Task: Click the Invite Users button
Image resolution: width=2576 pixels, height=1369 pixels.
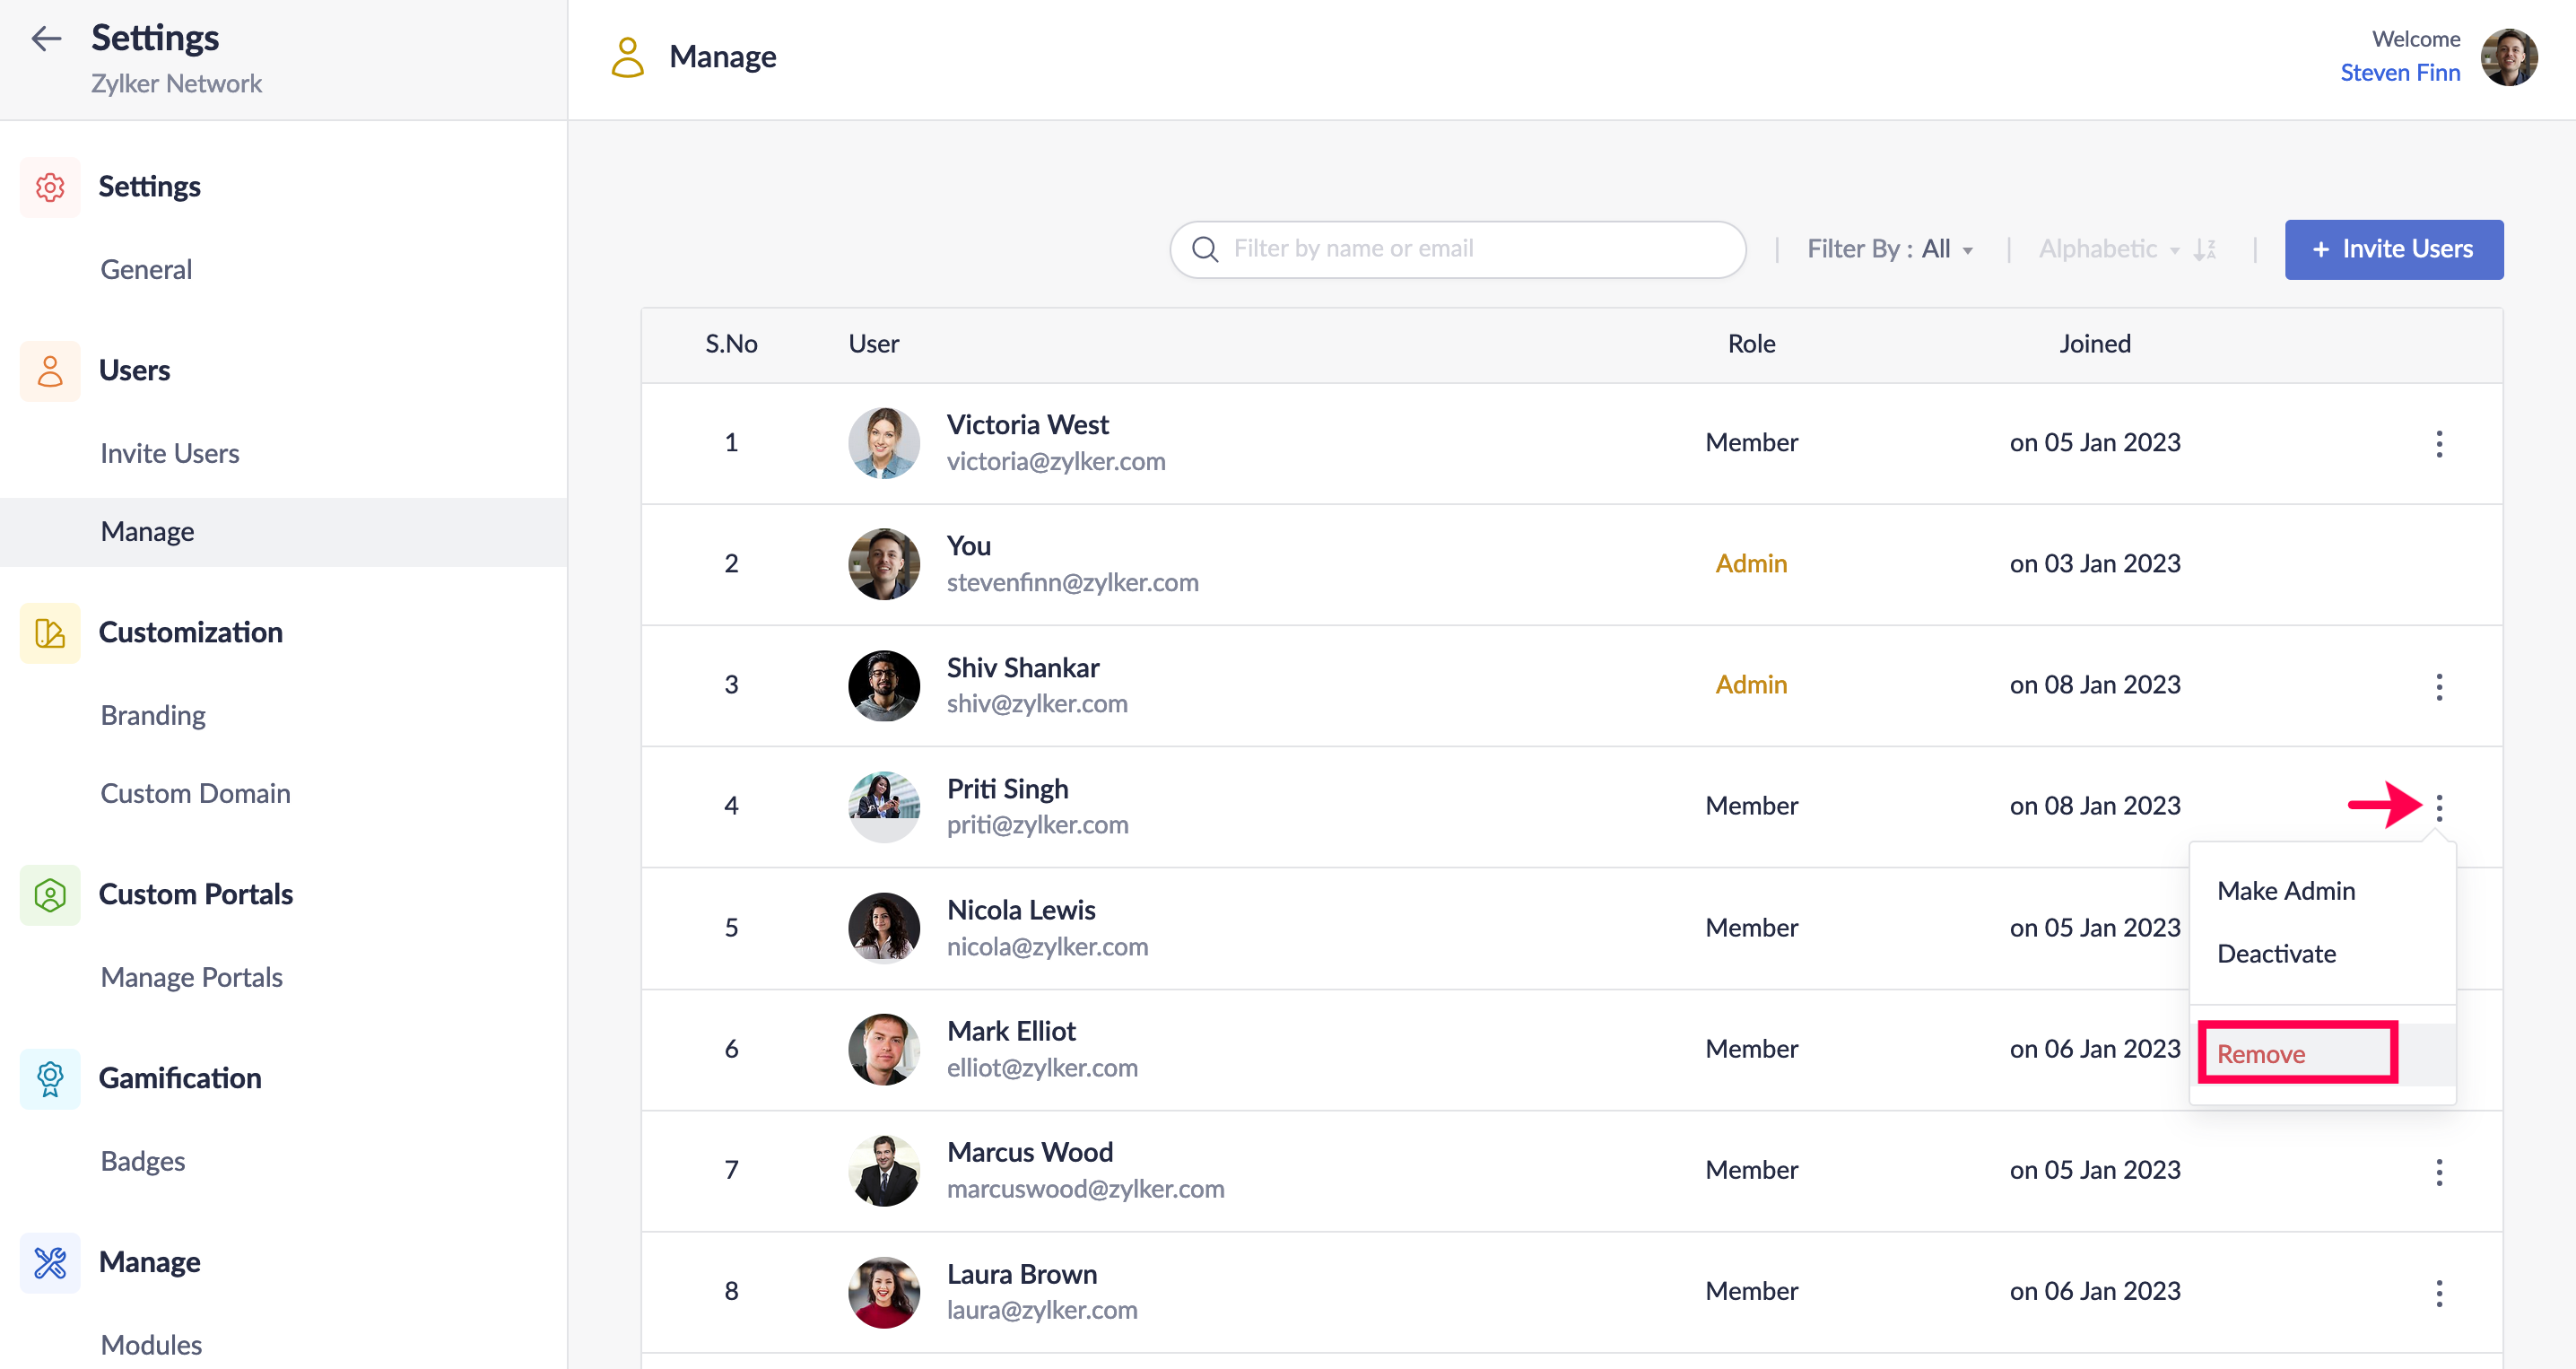Action: coord(2393,249)
